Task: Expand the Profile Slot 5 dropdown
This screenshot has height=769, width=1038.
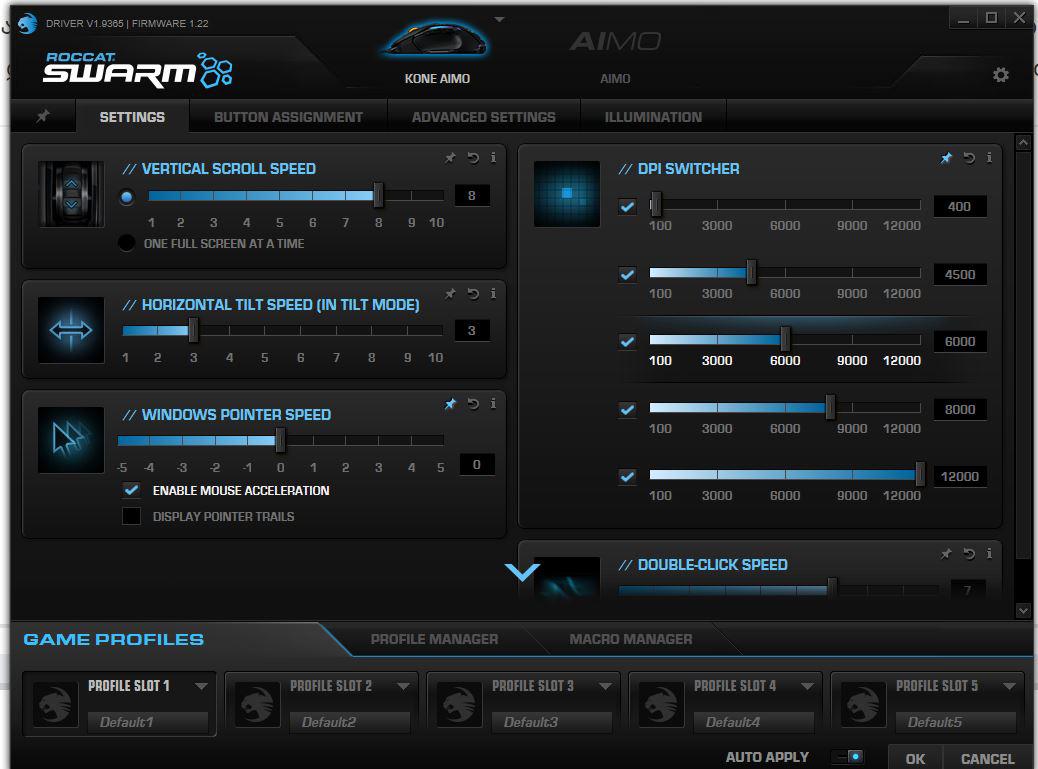Action: tap(1009, 686)
